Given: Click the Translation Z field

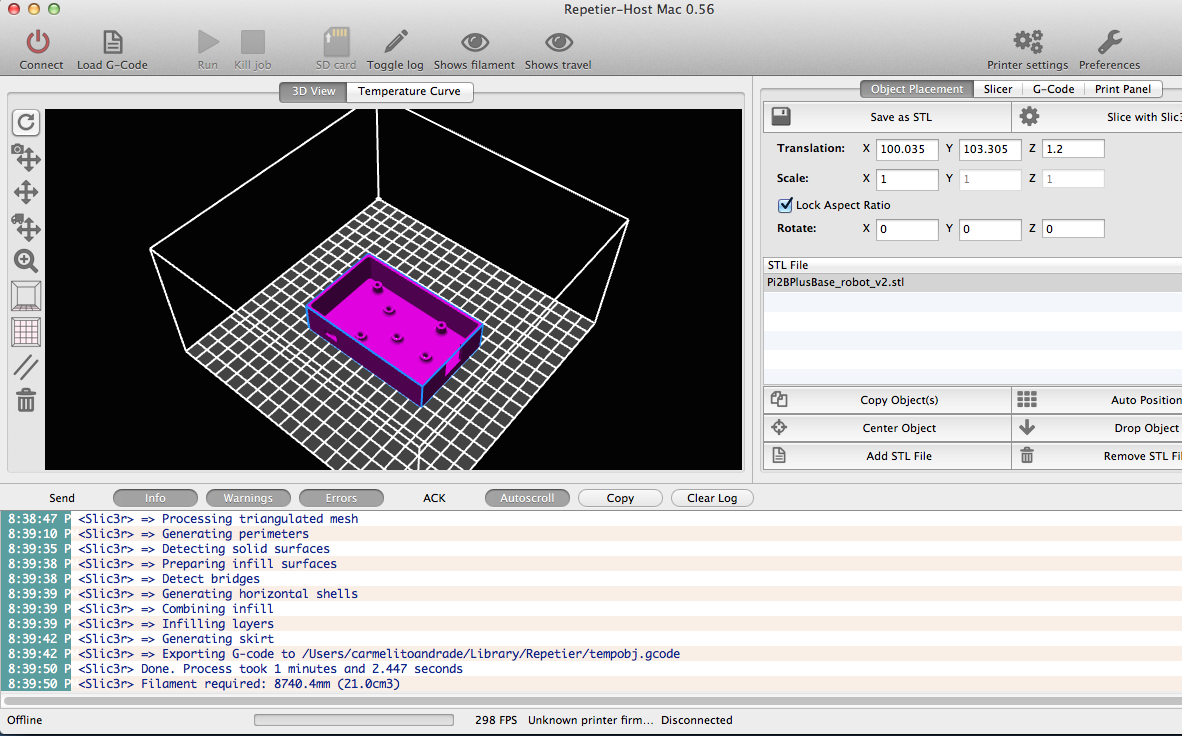Looking at the screenshot, I should coord(1073,149).
